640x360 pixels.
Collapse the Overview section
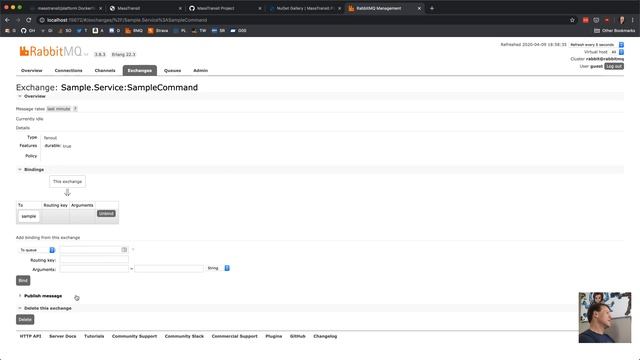[34, 96]
